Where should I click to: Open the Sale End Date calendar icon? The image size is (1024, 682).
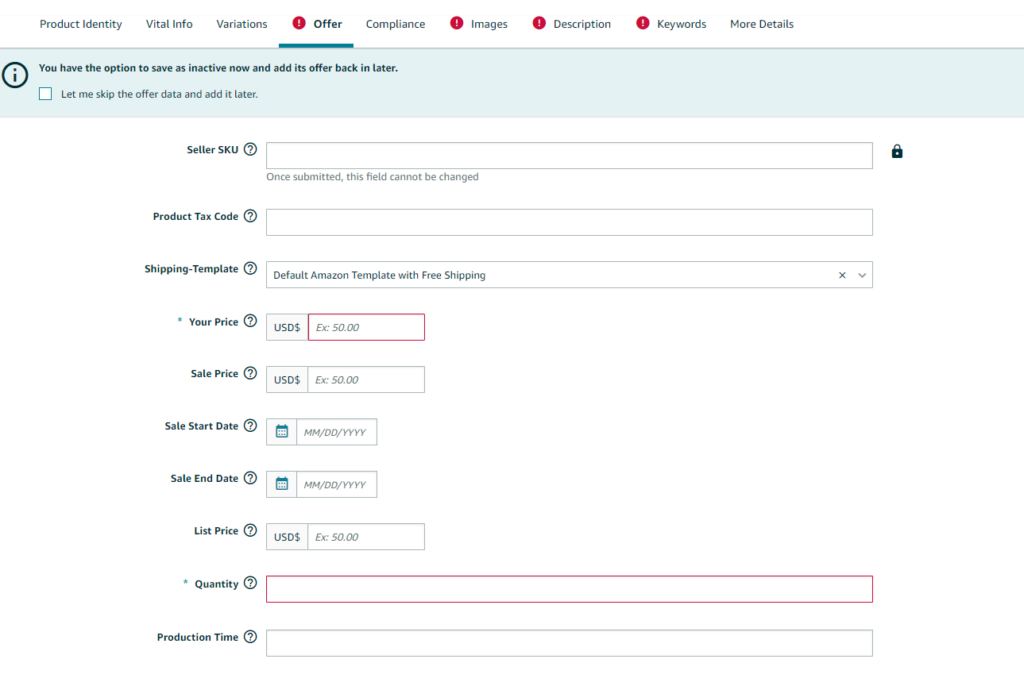click(282, 484)
